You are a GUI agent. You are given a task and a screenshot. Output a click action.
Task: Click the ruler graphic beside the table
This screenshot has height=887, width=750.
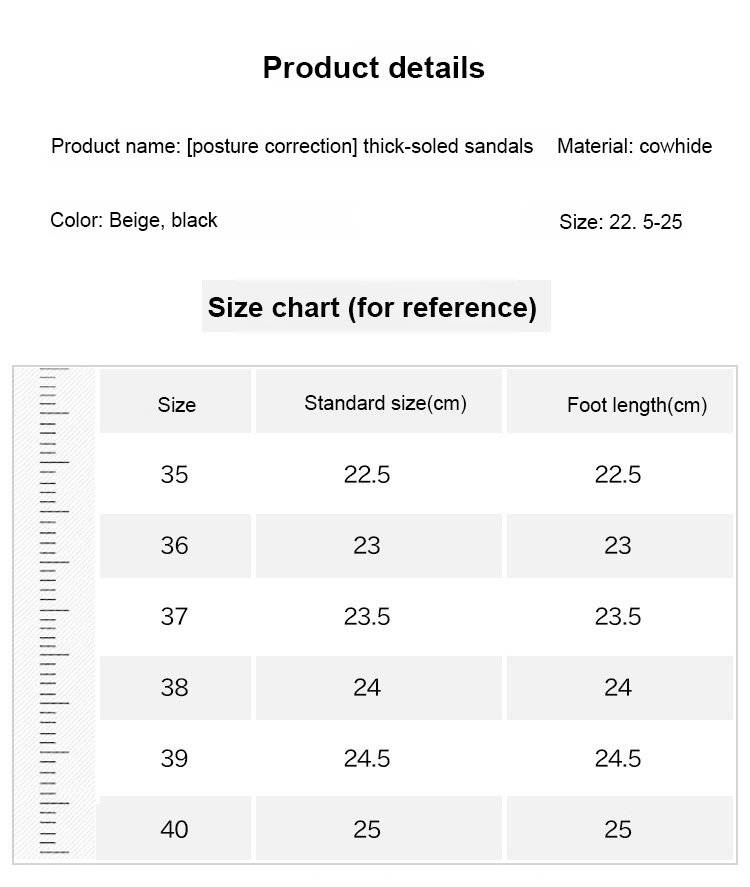coord(54,613)
